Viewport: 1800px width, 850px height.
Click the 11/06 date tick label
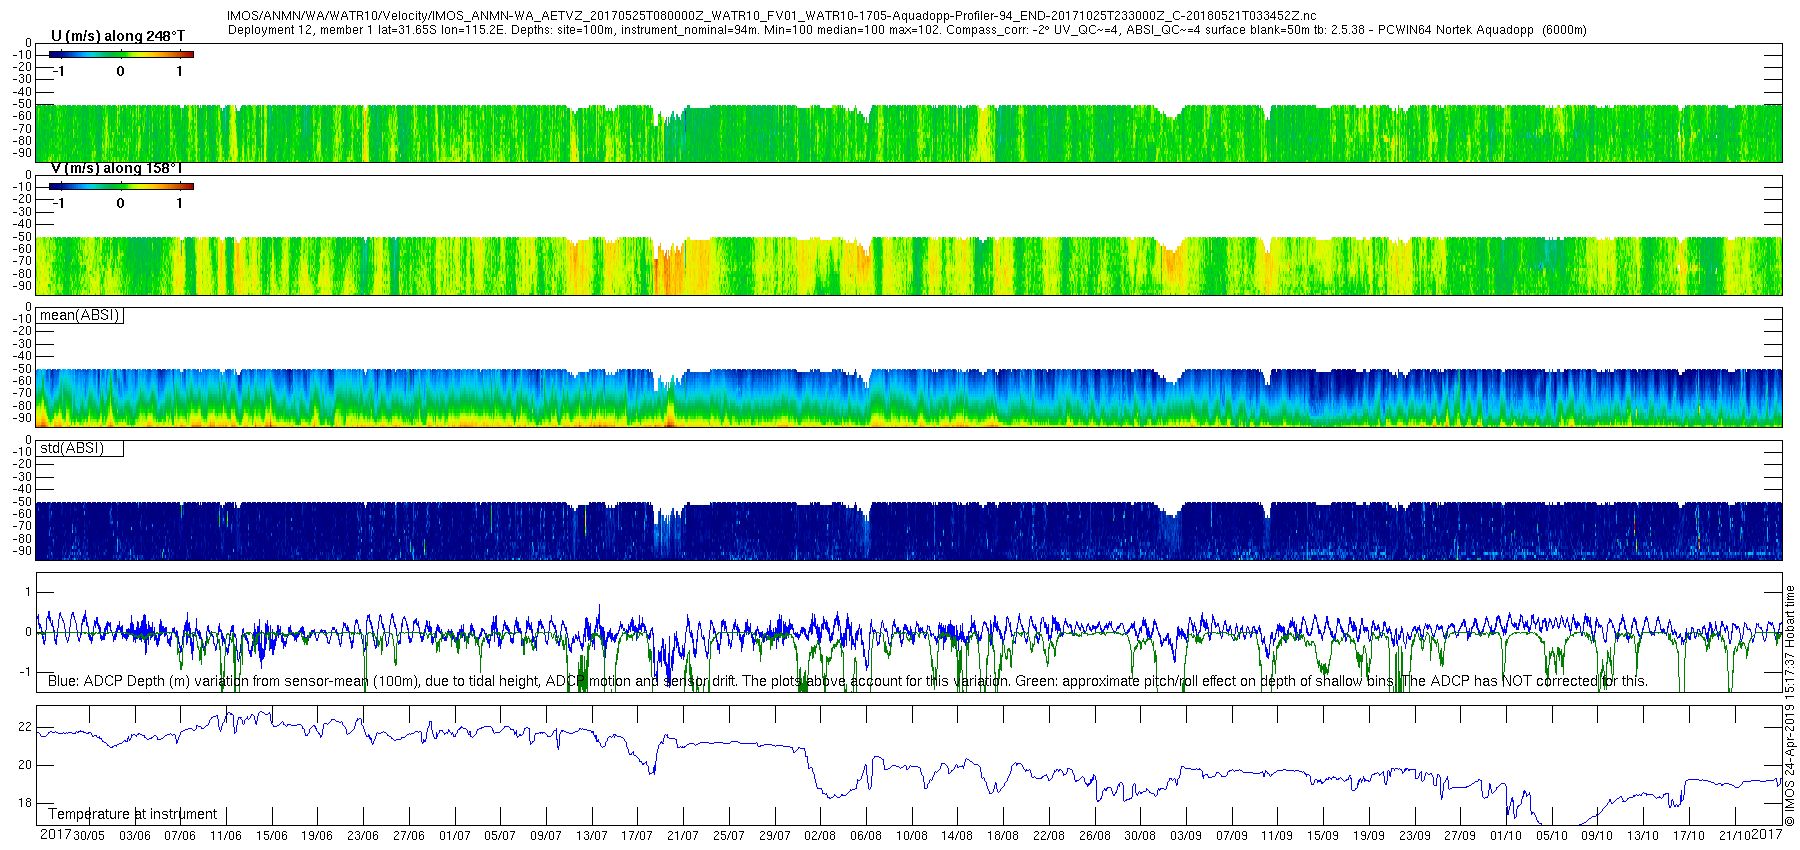point(226,836)
